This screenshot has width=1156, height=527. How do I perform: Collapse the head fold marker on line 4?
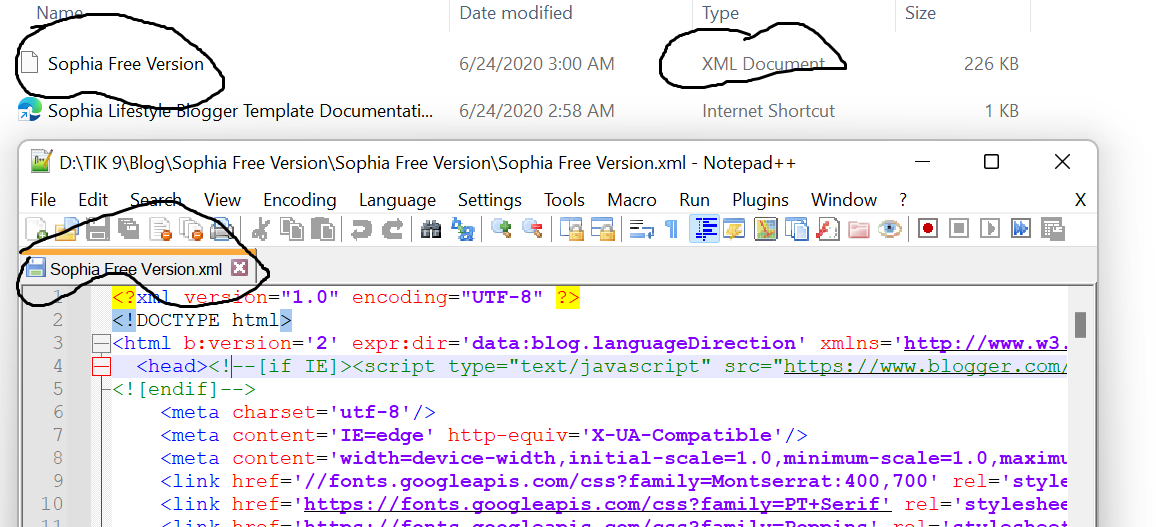(x=100, y=366)
